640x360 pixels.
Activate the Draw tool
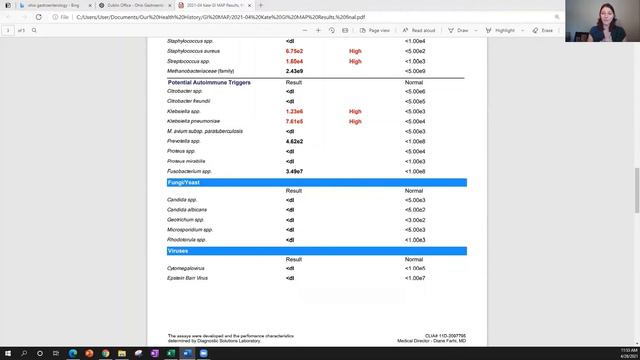coord(458,30)
